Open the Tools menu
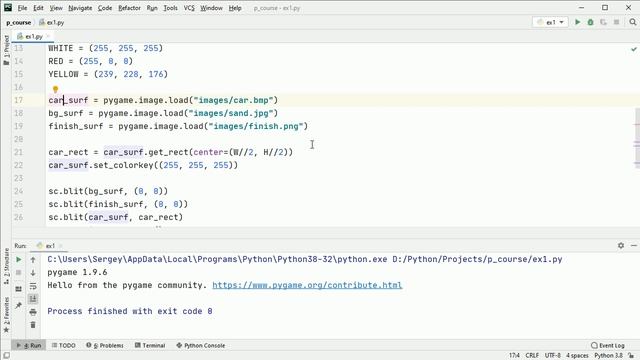The width and height of the screenshot is (640, 360). point(171,8)
